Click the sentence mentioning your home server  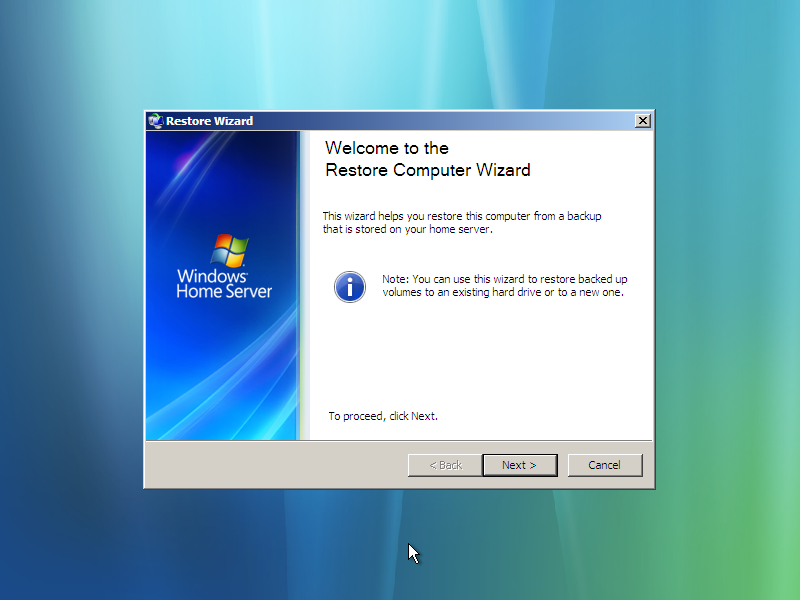point(462,222)
